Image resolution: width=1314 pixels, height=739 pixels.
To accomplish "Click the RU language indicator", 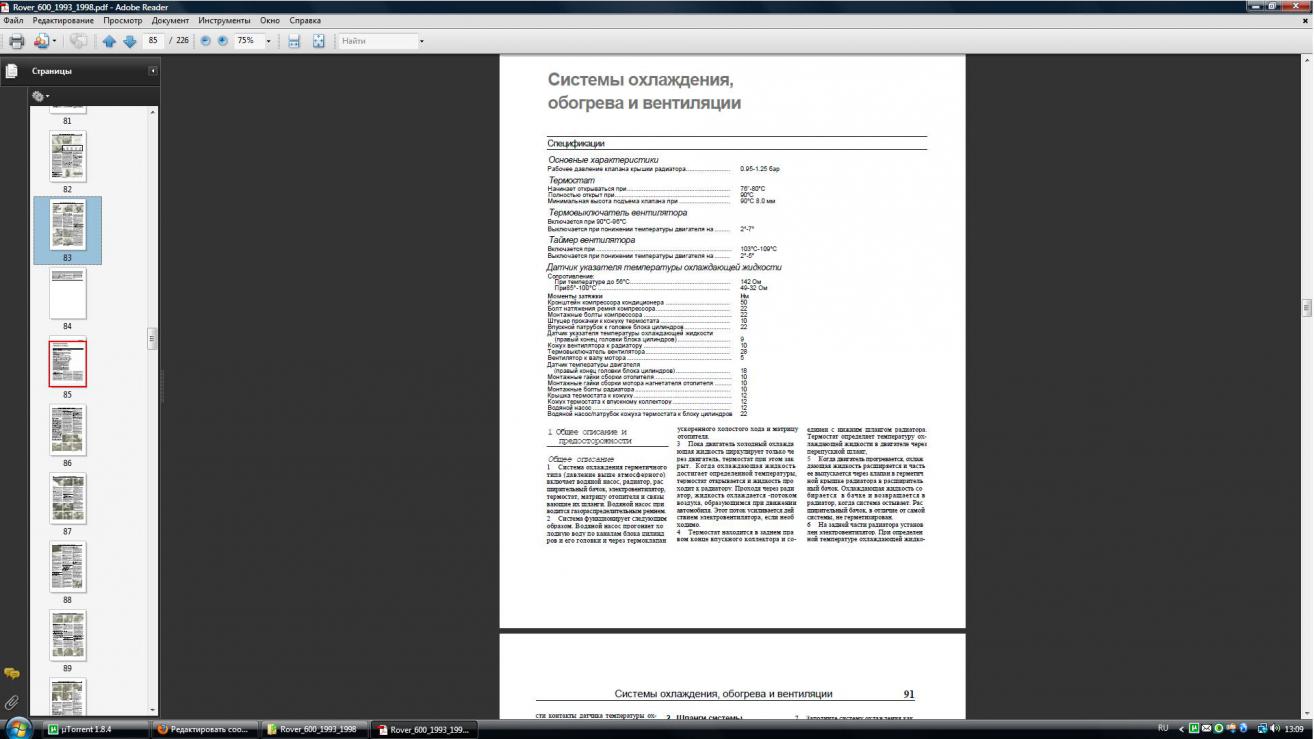I will point(1163,729).
